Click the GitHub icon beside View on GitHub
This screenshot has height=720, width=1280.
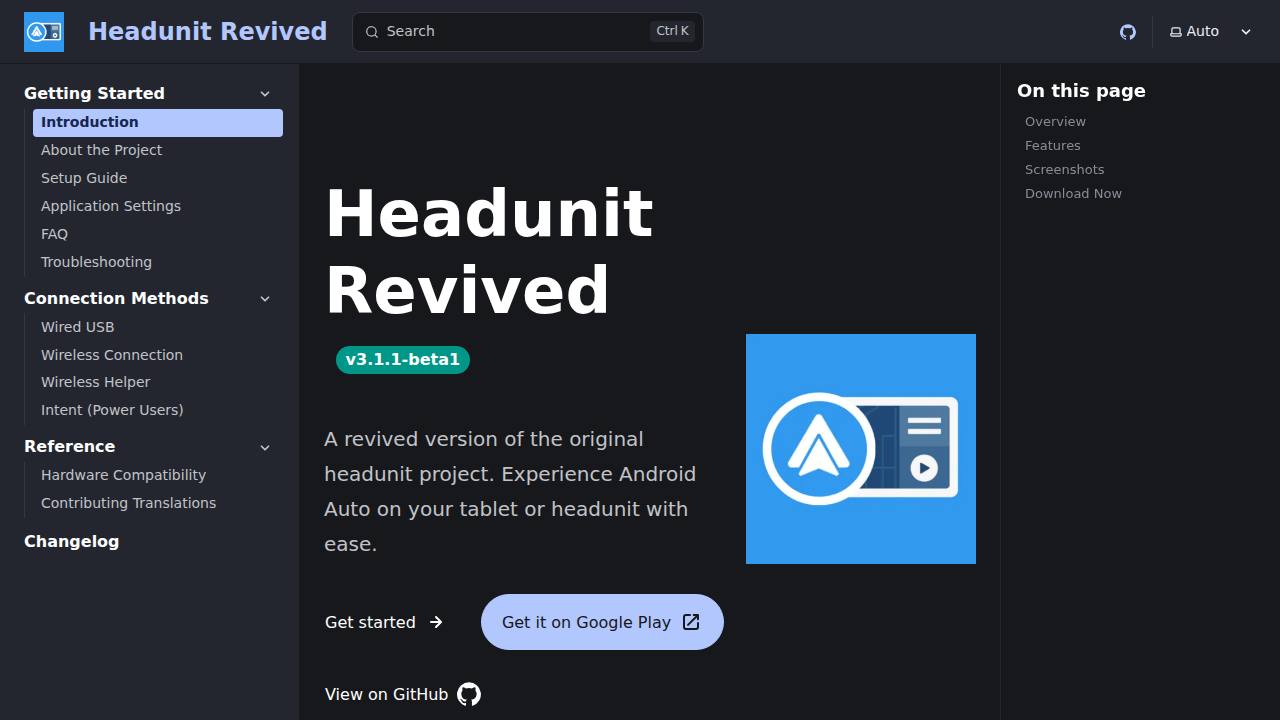click(x=469, y=694)
